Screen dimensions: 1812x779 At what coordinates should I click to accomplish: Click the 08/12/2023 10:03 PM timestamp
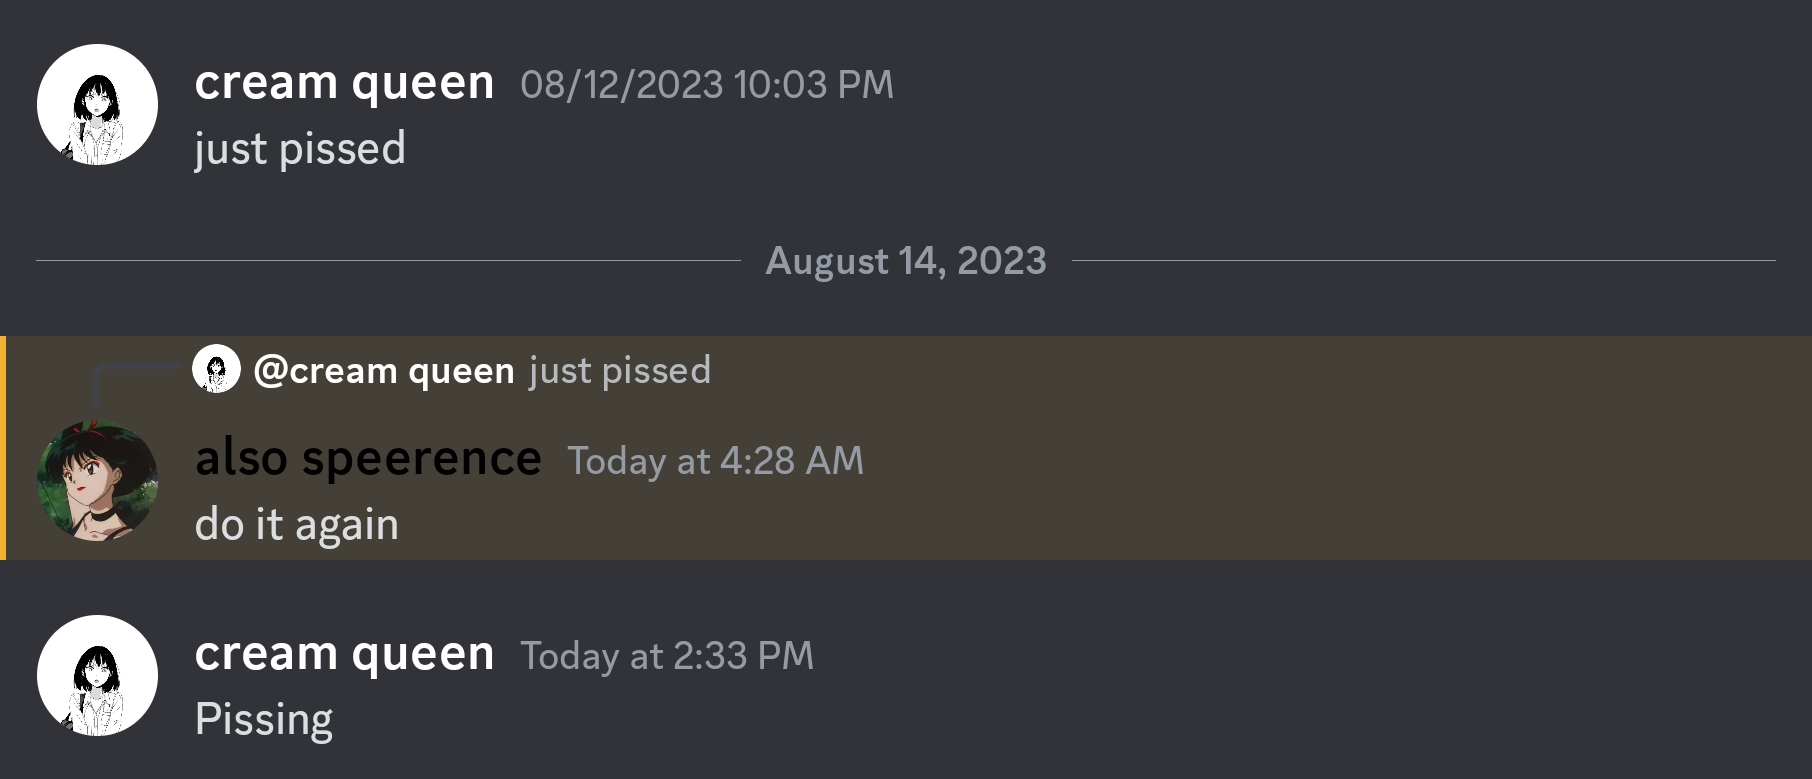coord(706,85)
